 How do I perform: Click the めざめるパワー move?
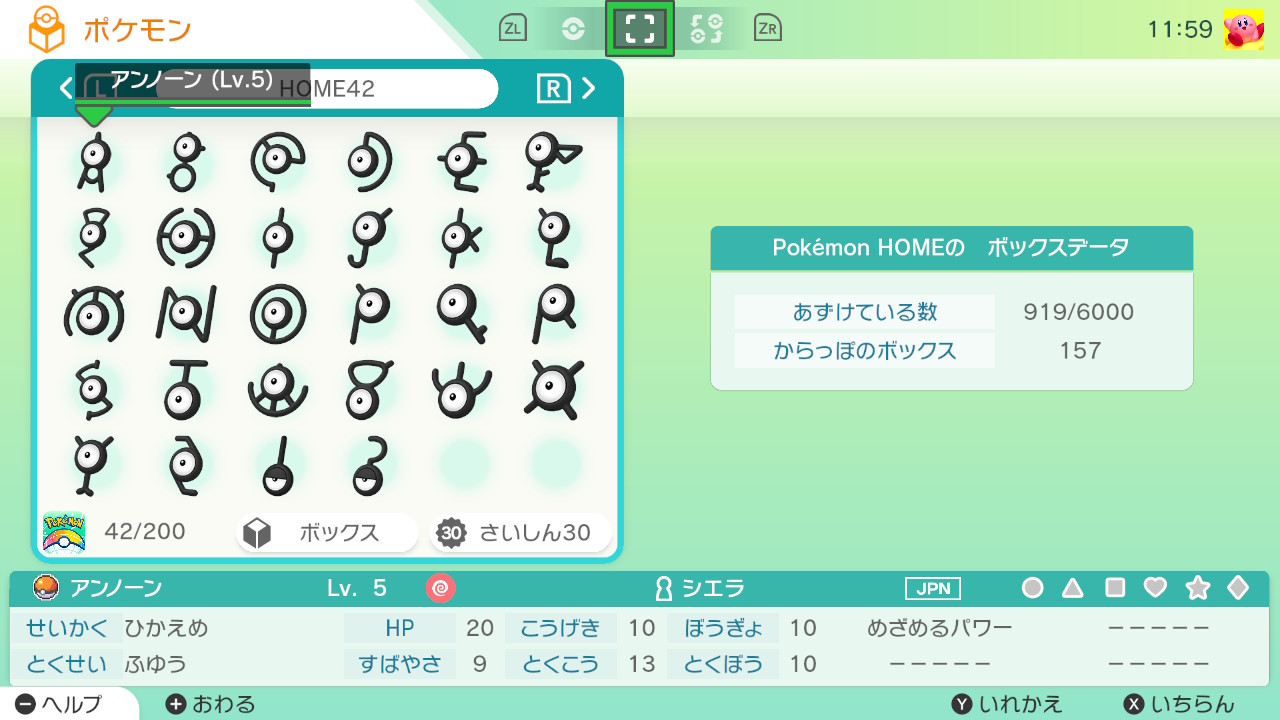point(940,628)
